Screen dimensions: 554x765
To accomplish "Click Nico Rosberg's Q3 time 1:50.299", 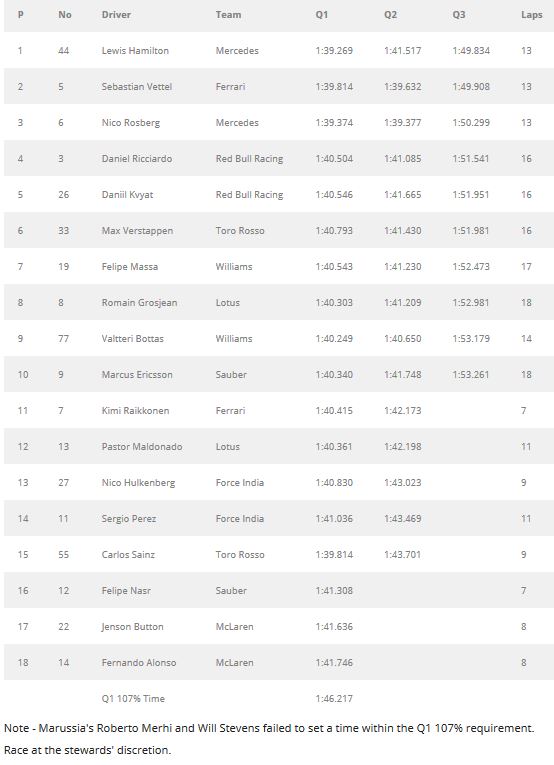I will [x=471, y=123].
